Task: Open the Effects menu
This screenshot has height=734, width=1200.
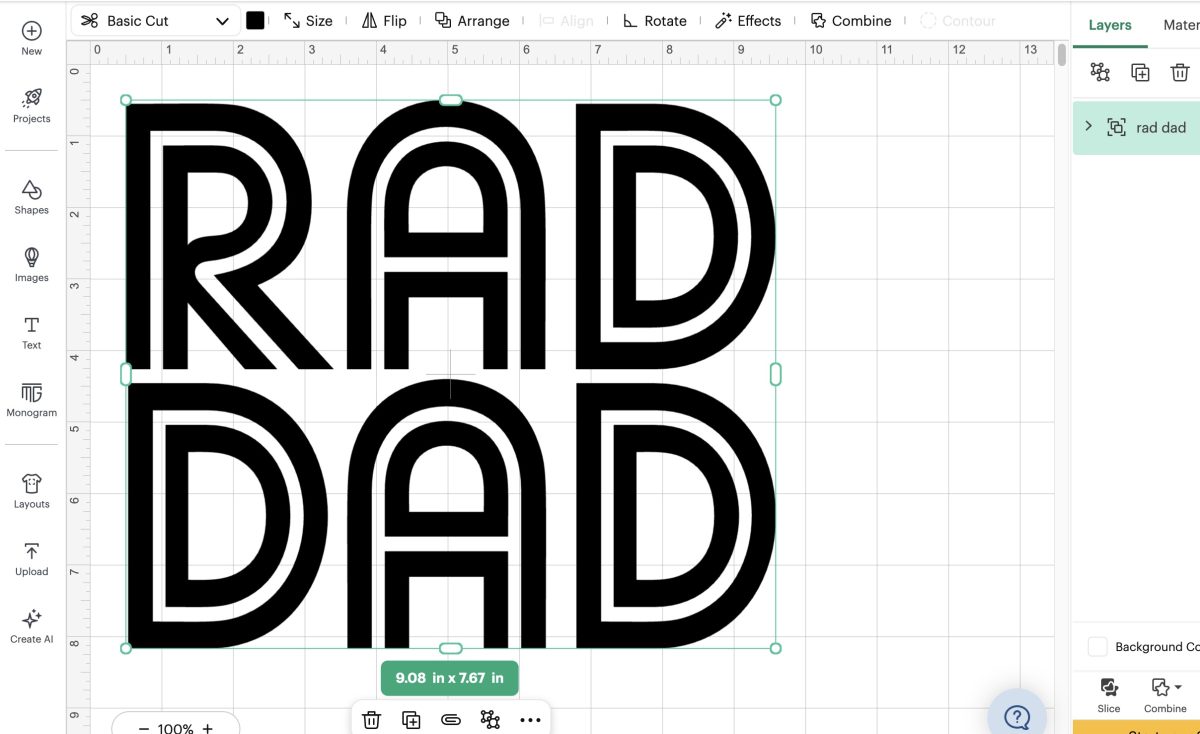Action: coord(748,21)
